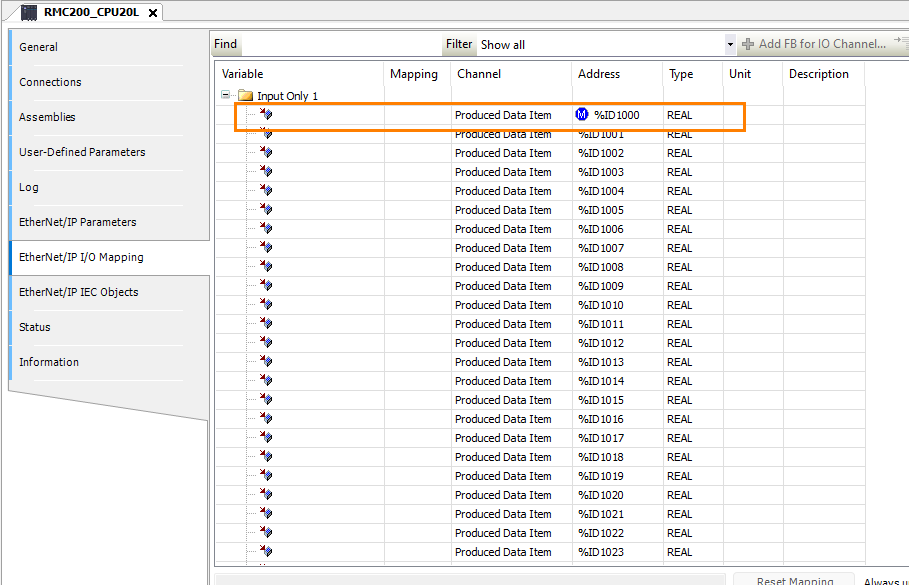Screen dimensions: 909x585
Task: Click the Input Only 1 folder icon
Action: (245, 96)
